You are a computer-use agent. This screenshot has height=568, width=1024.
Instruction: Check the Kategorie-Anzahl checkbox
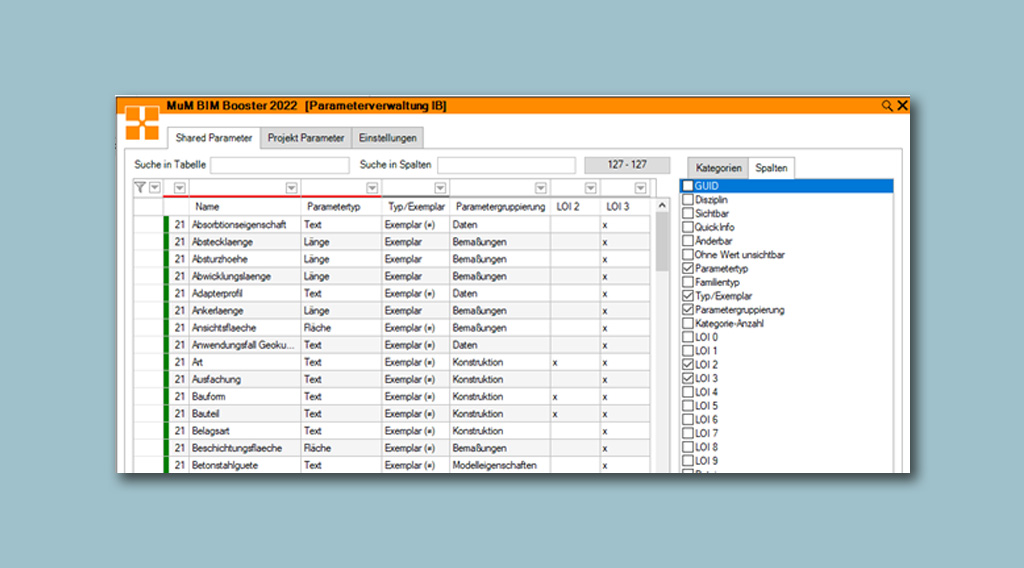(688, 323)
